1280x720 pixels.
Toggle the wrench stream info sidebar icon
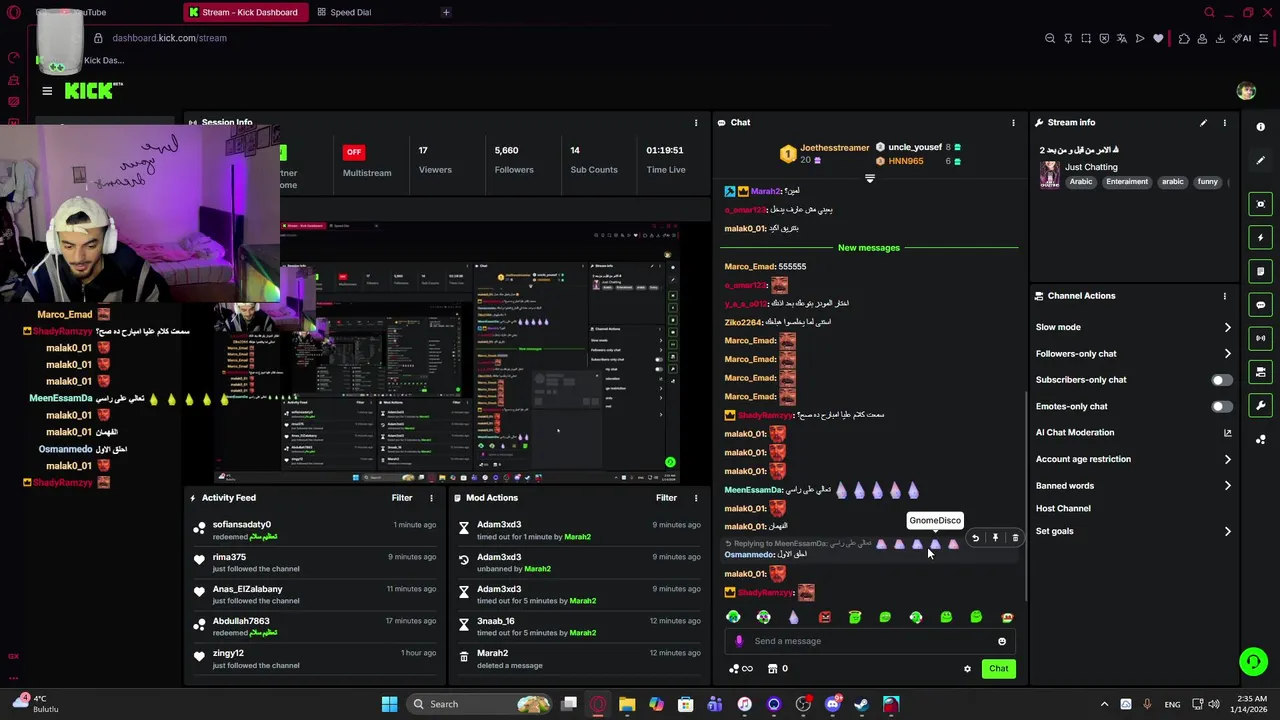point(1260,405)
